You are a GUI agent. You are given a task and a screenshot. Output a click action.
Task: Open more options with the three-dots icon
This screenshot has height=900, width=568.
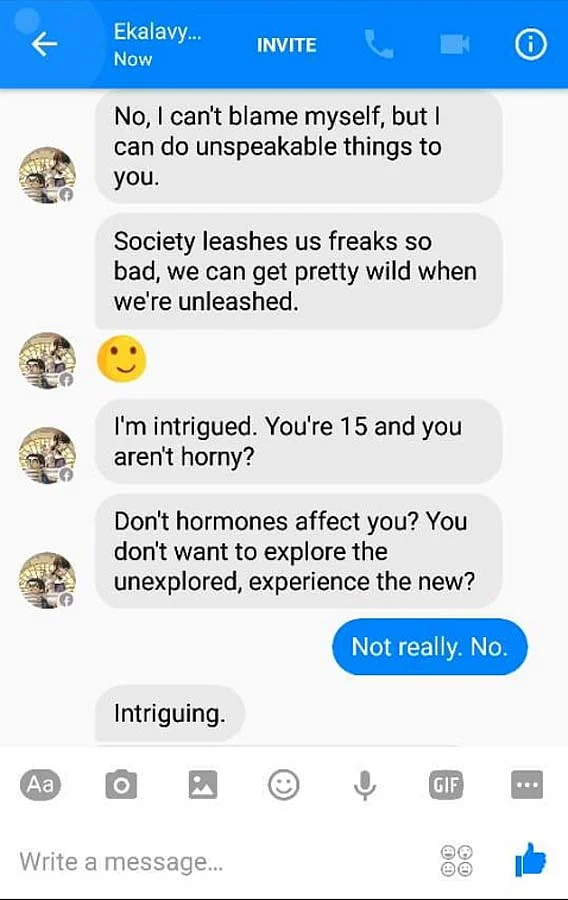[527, 784]
